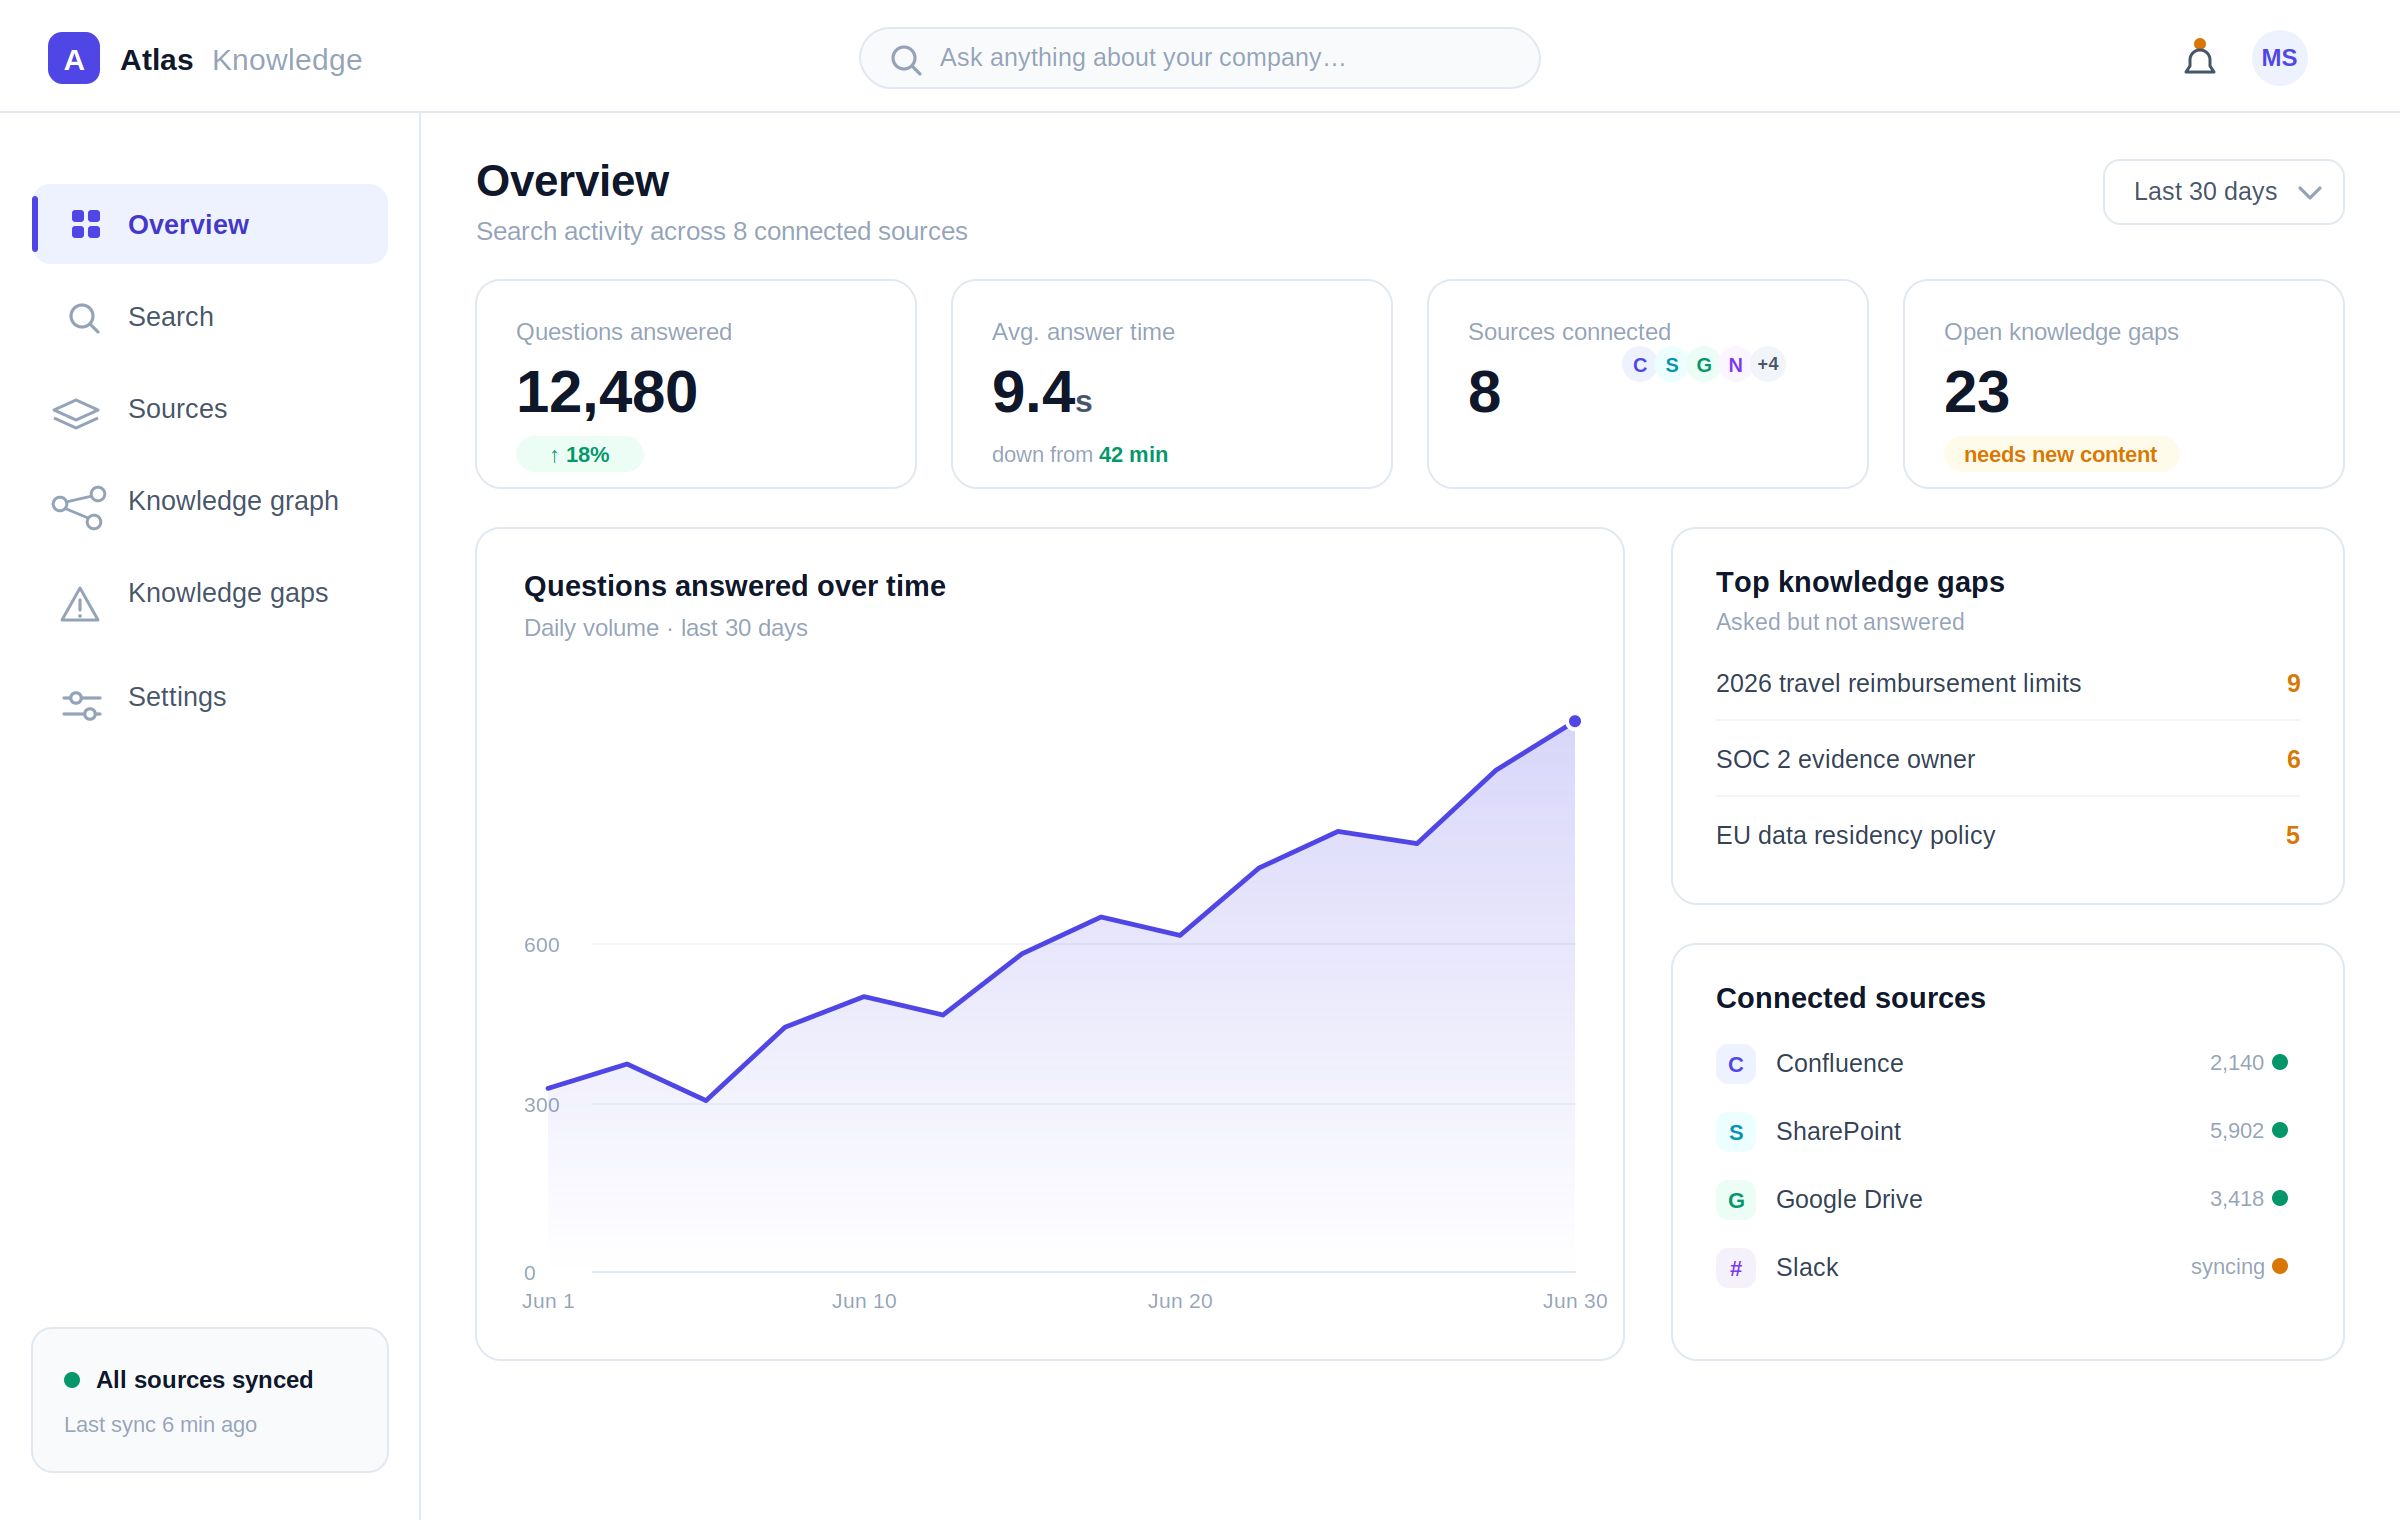Click the G source badge in Sources connected card
This screenshot has width=2400, height=1520.
(1704, 365)
